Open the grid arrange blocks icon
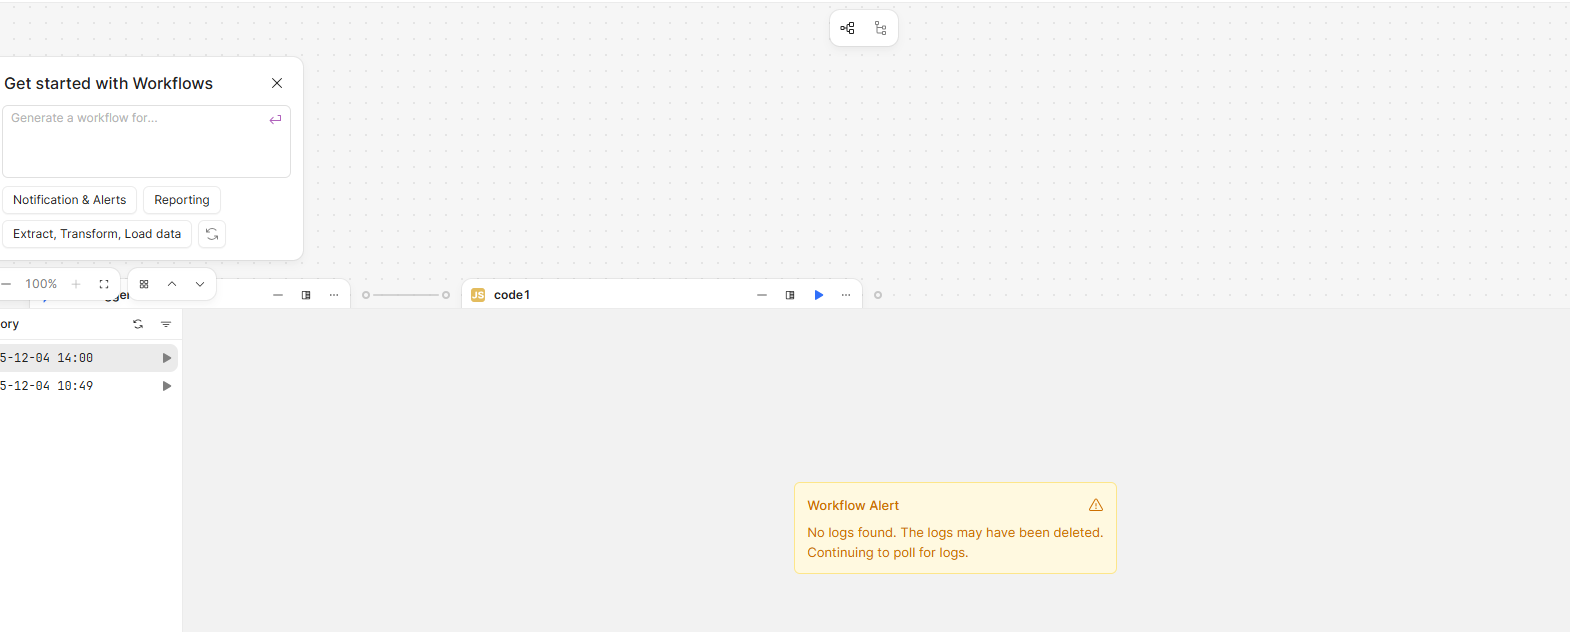1570x632 pixels. pyautogui.click(x=144, y=284)
